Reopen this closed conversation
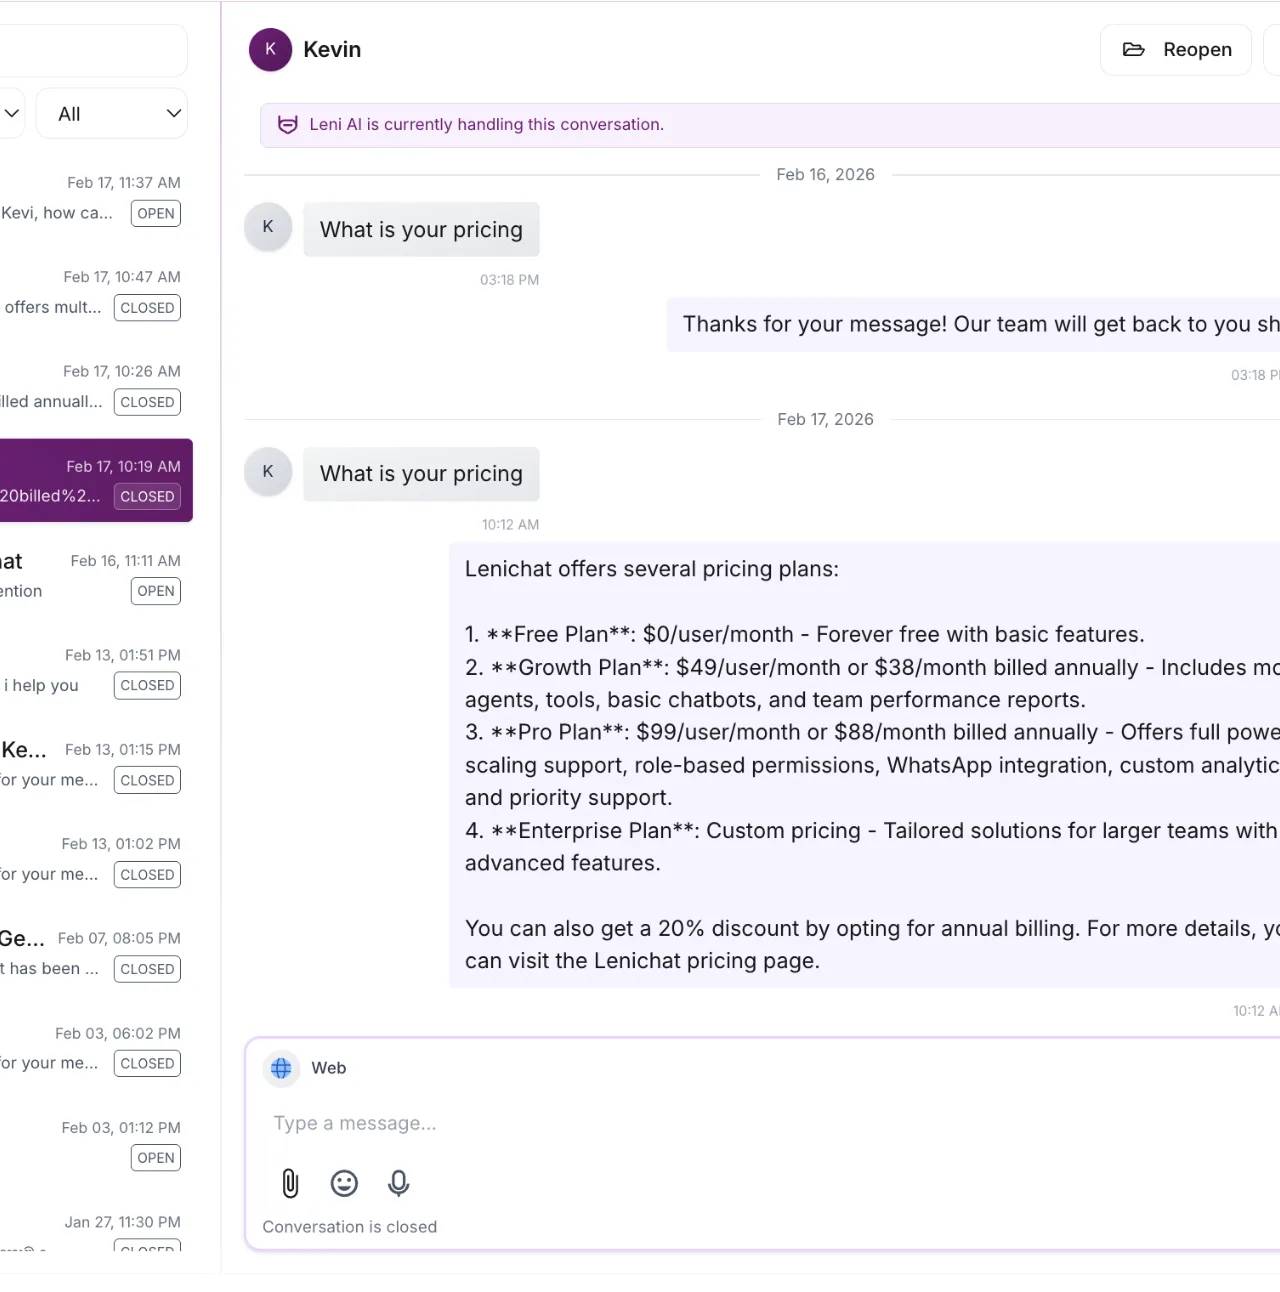This screenshot has height=1292, width=1280. coord(1176,50)
